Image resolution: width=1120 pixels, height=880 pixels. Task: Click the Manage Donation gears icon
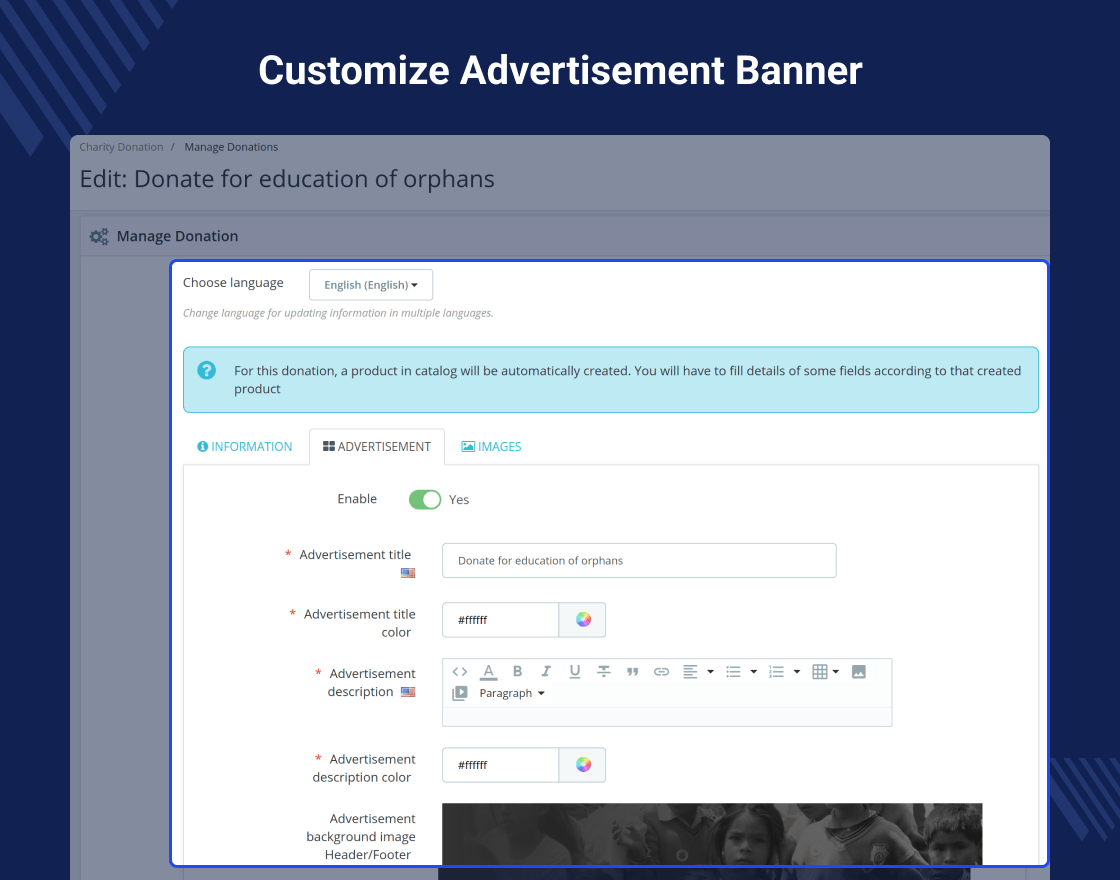tap(99, 236)
